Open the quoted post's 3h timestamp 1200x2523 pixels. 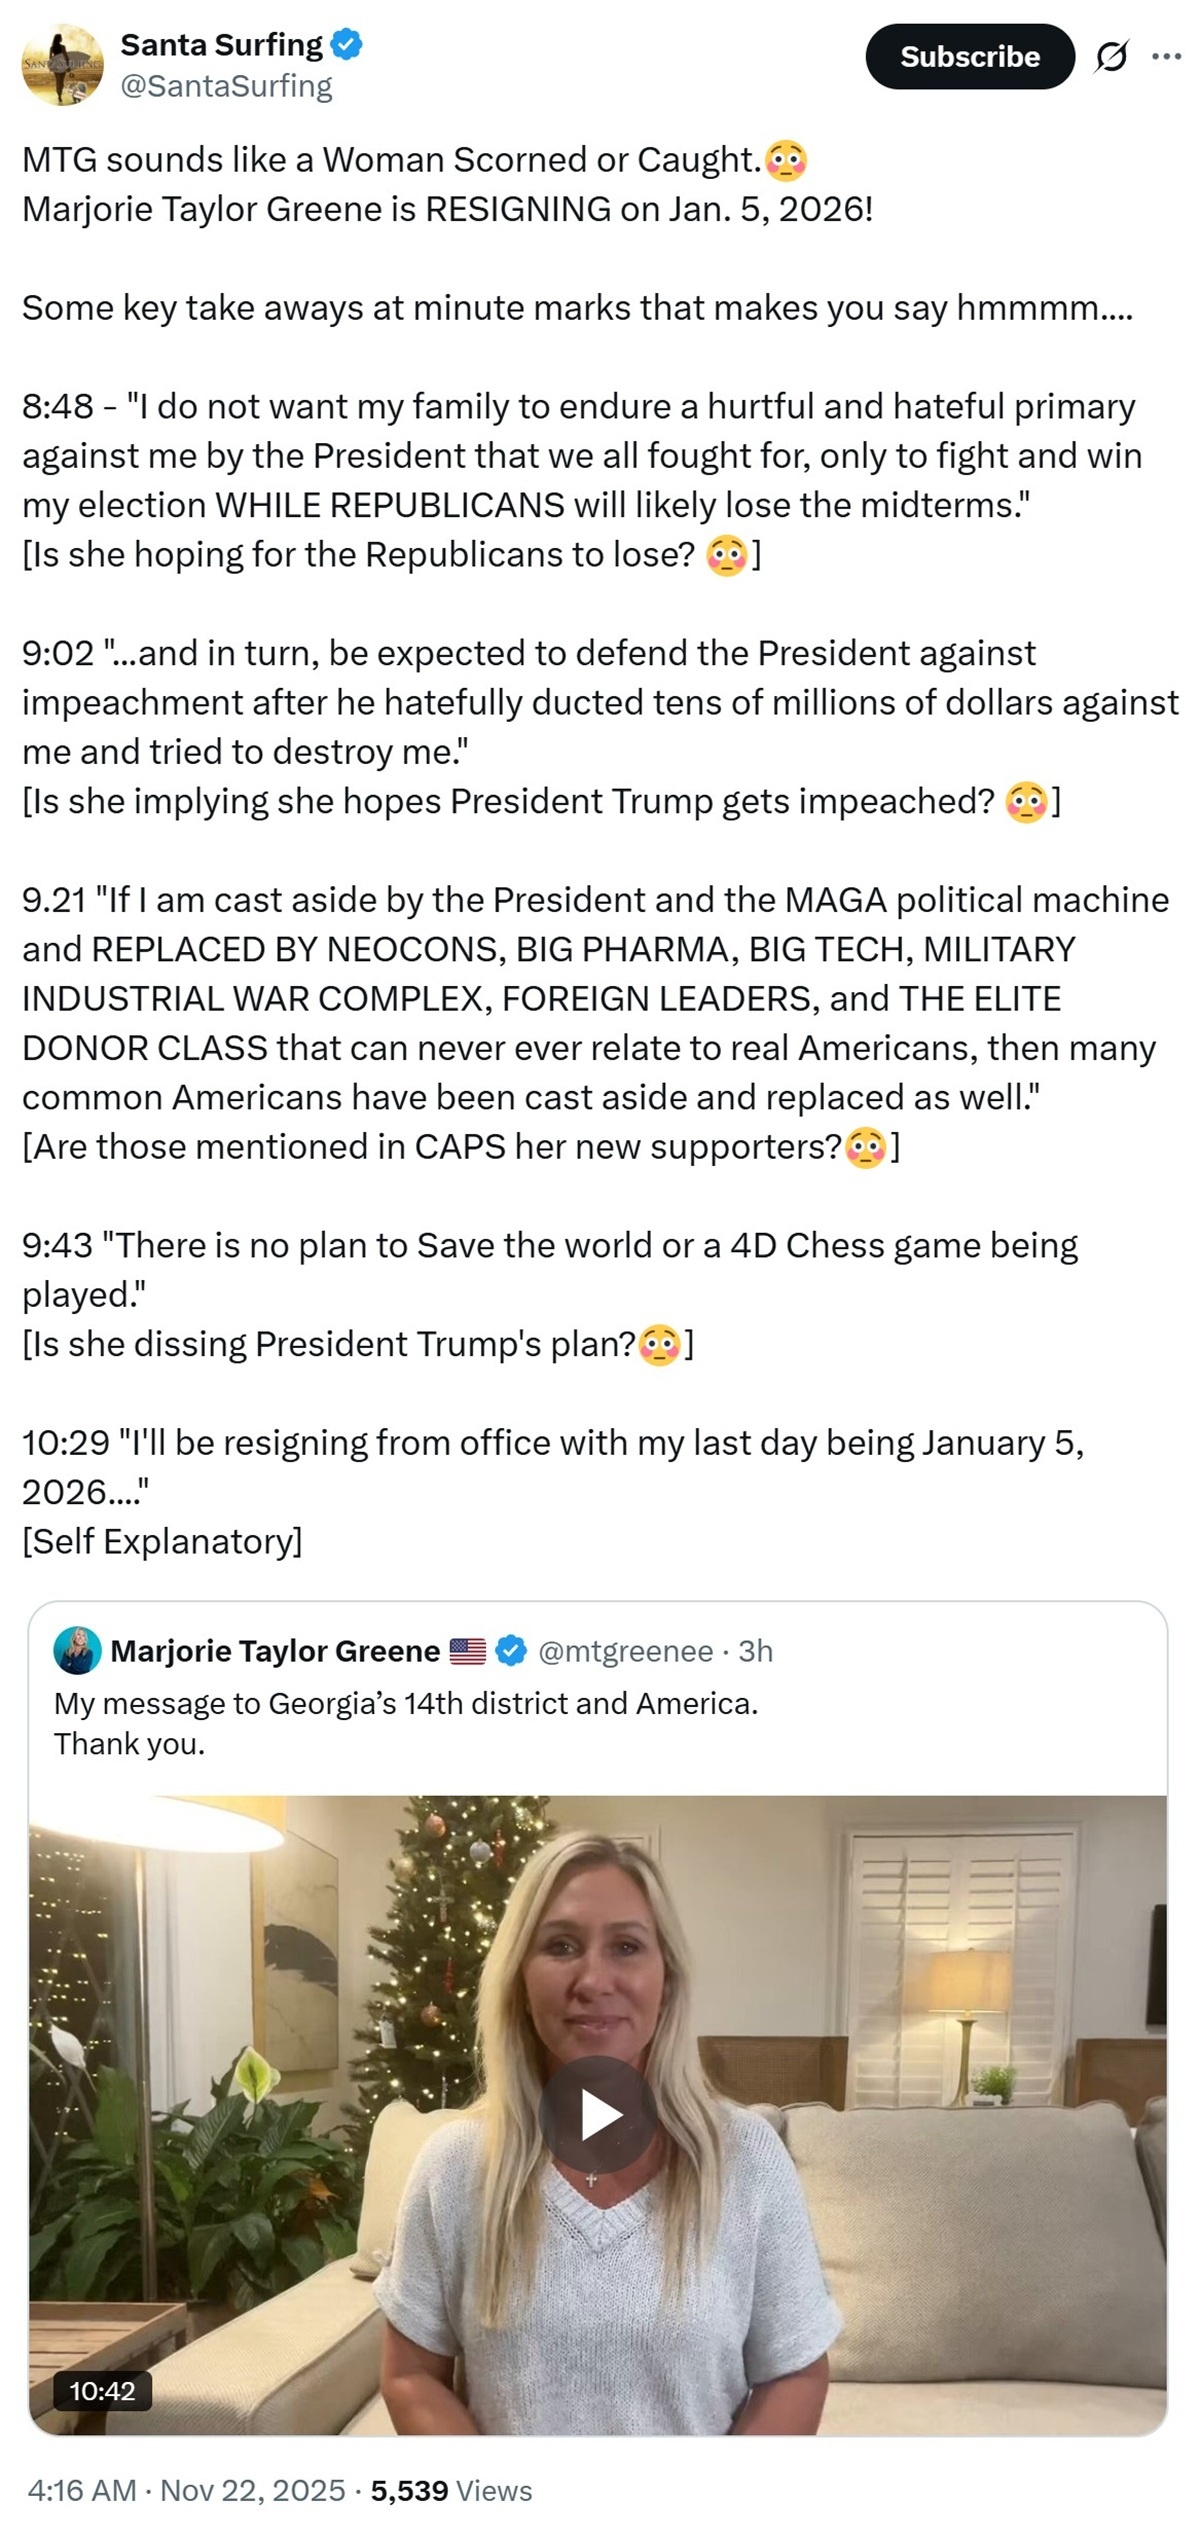(x=756, y=1651)
